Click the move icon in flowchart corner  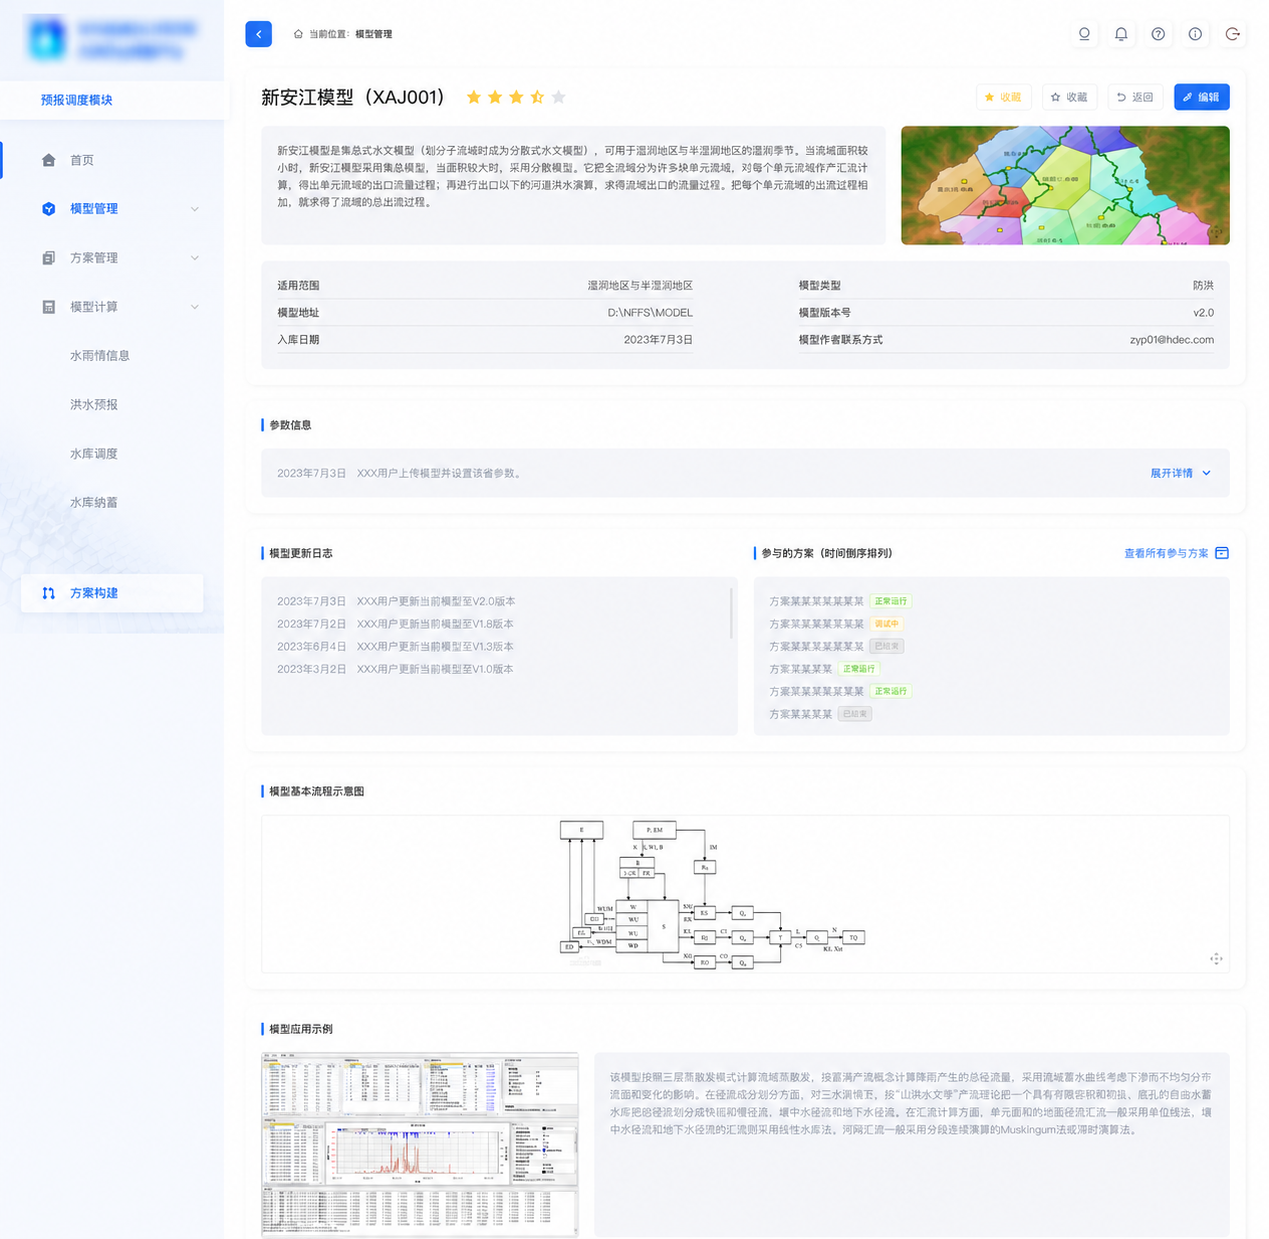pyautogui.click(x=1216, y=959)
